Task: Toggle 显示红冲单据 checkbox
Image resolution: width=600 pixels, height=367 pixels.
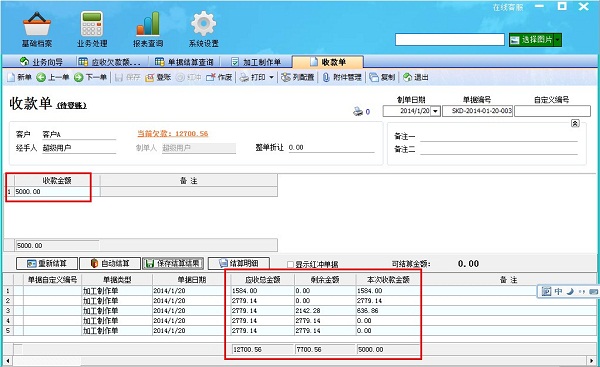Action: (x=290, y=264)
